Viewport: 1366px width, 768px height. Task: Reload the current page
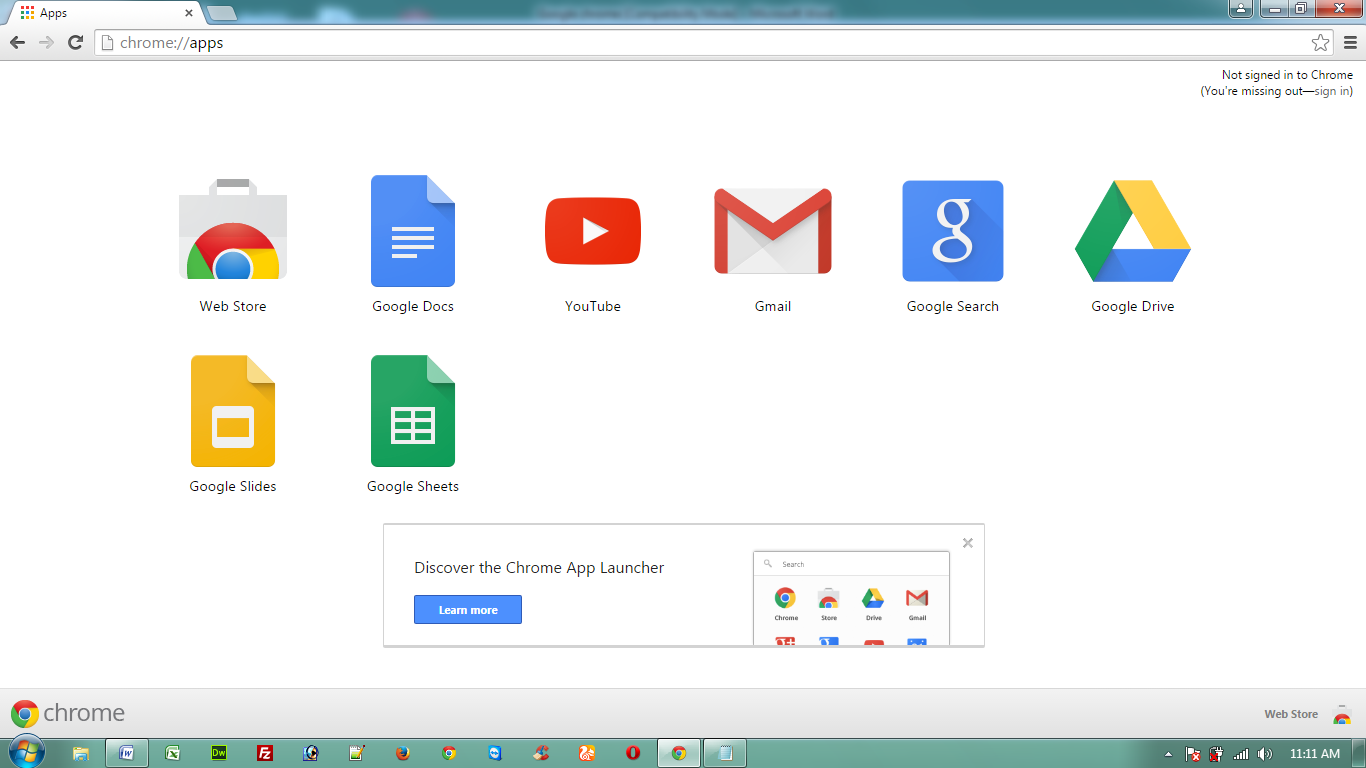pos(75,42)
